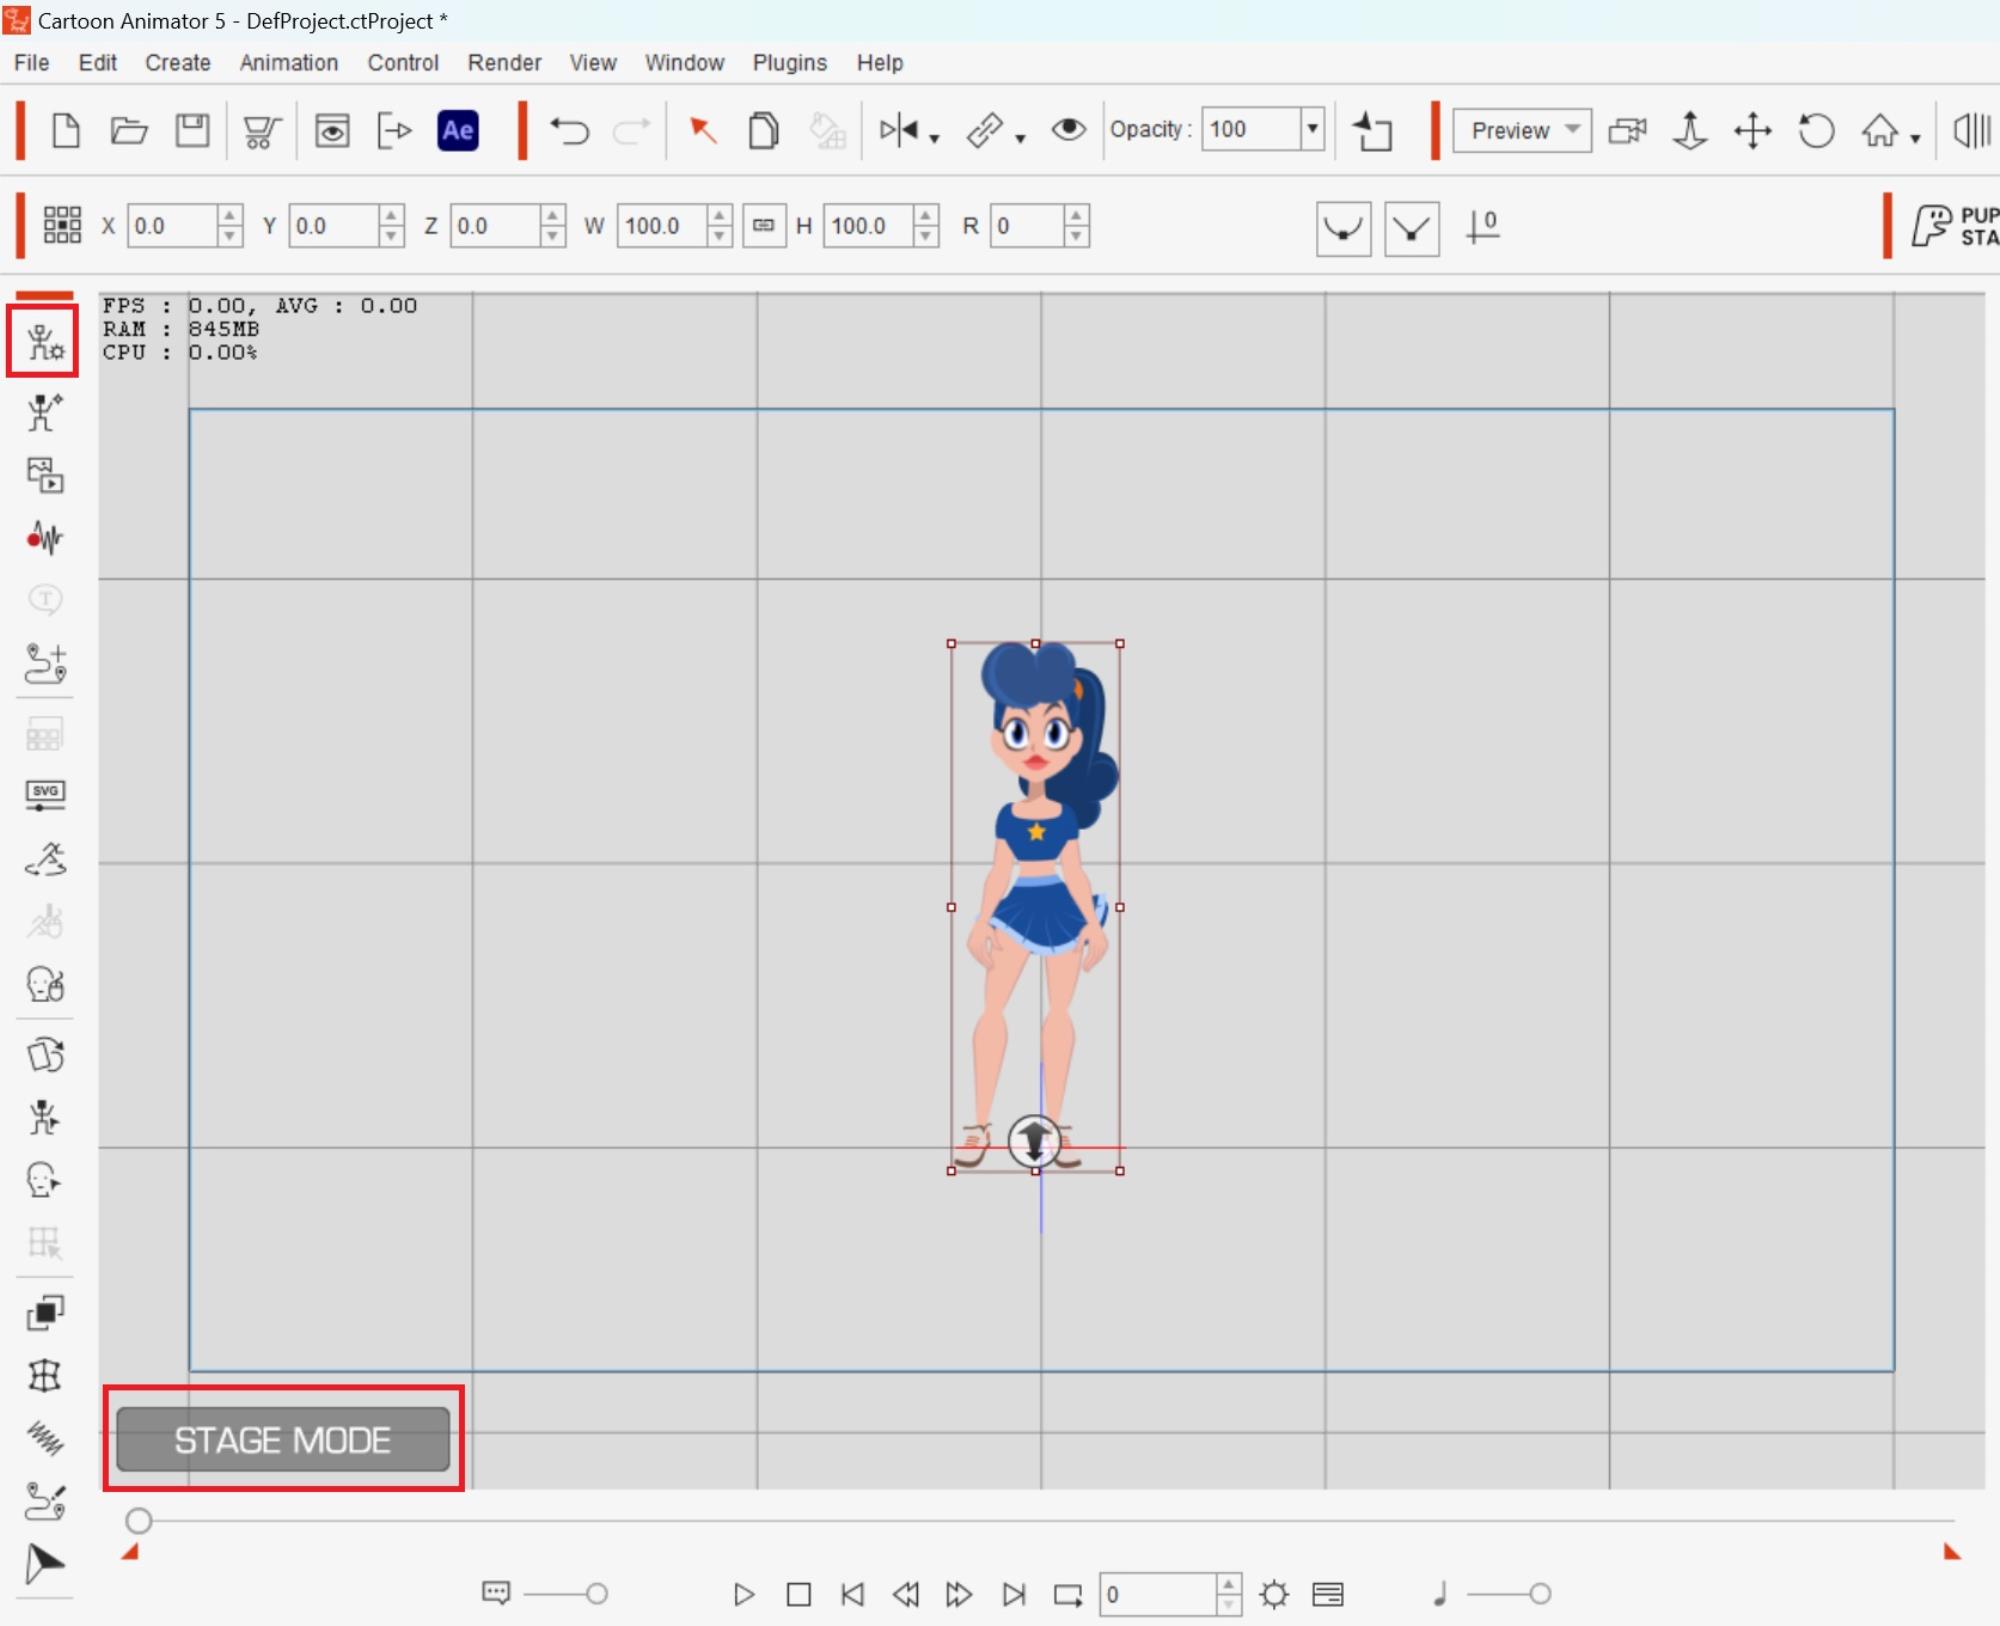This screenshot has height=1626, width=2000.
Task: Open the face puppet head icon
Action: point(45,984)
